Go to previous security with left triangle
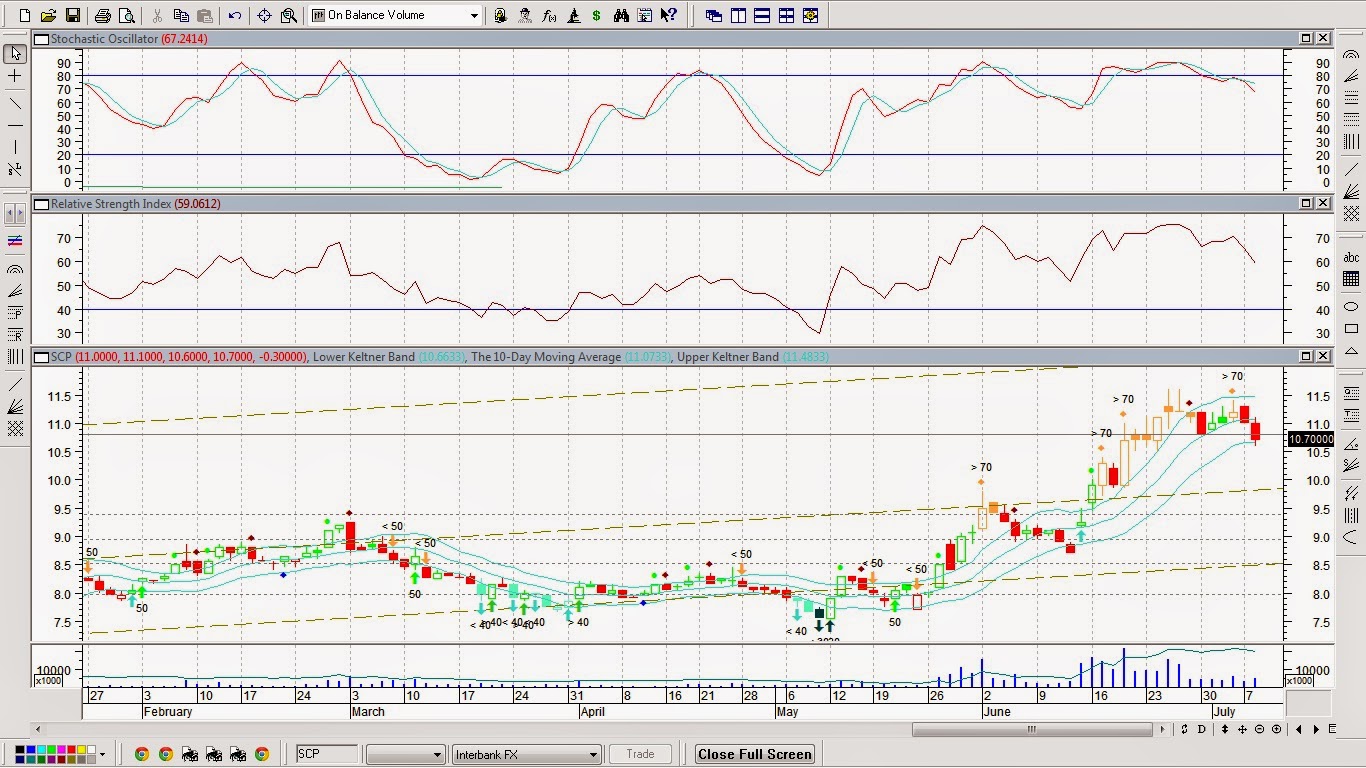 click(x=1299, y=729)
